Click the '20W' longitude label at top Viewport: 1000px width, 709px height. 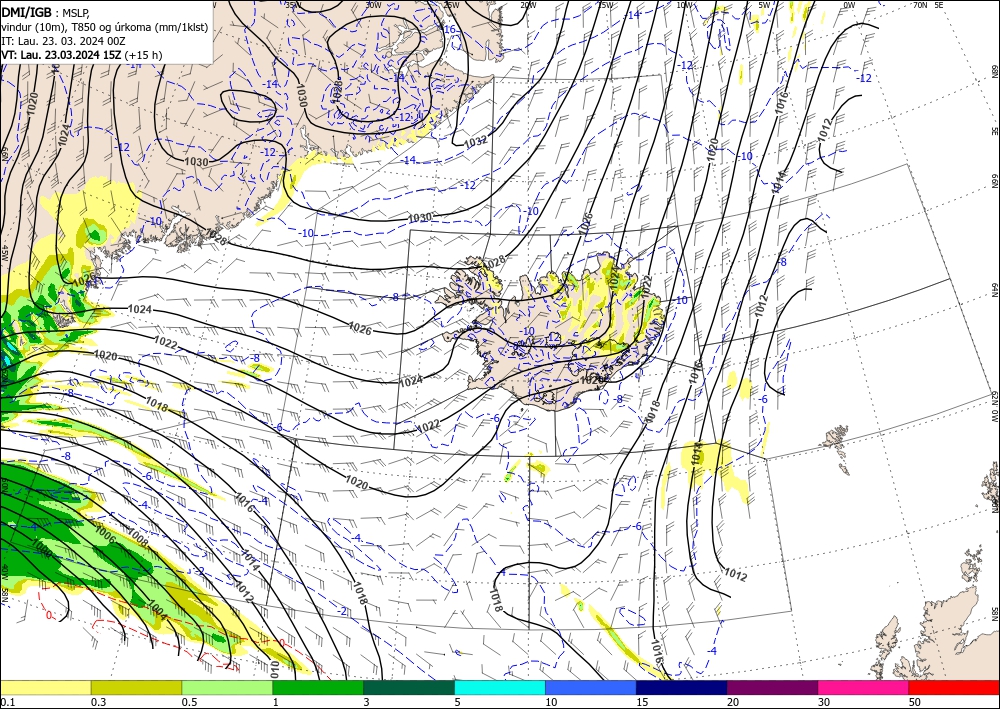point(528,5)
